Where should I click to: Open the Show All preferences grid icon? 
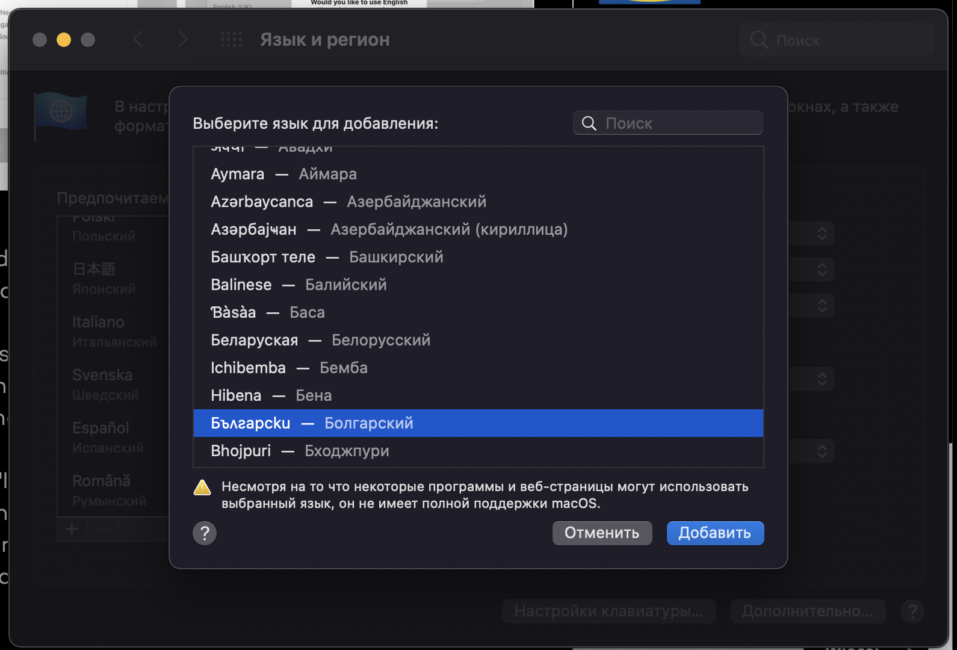pyautogui.click(x=231, y=40)
